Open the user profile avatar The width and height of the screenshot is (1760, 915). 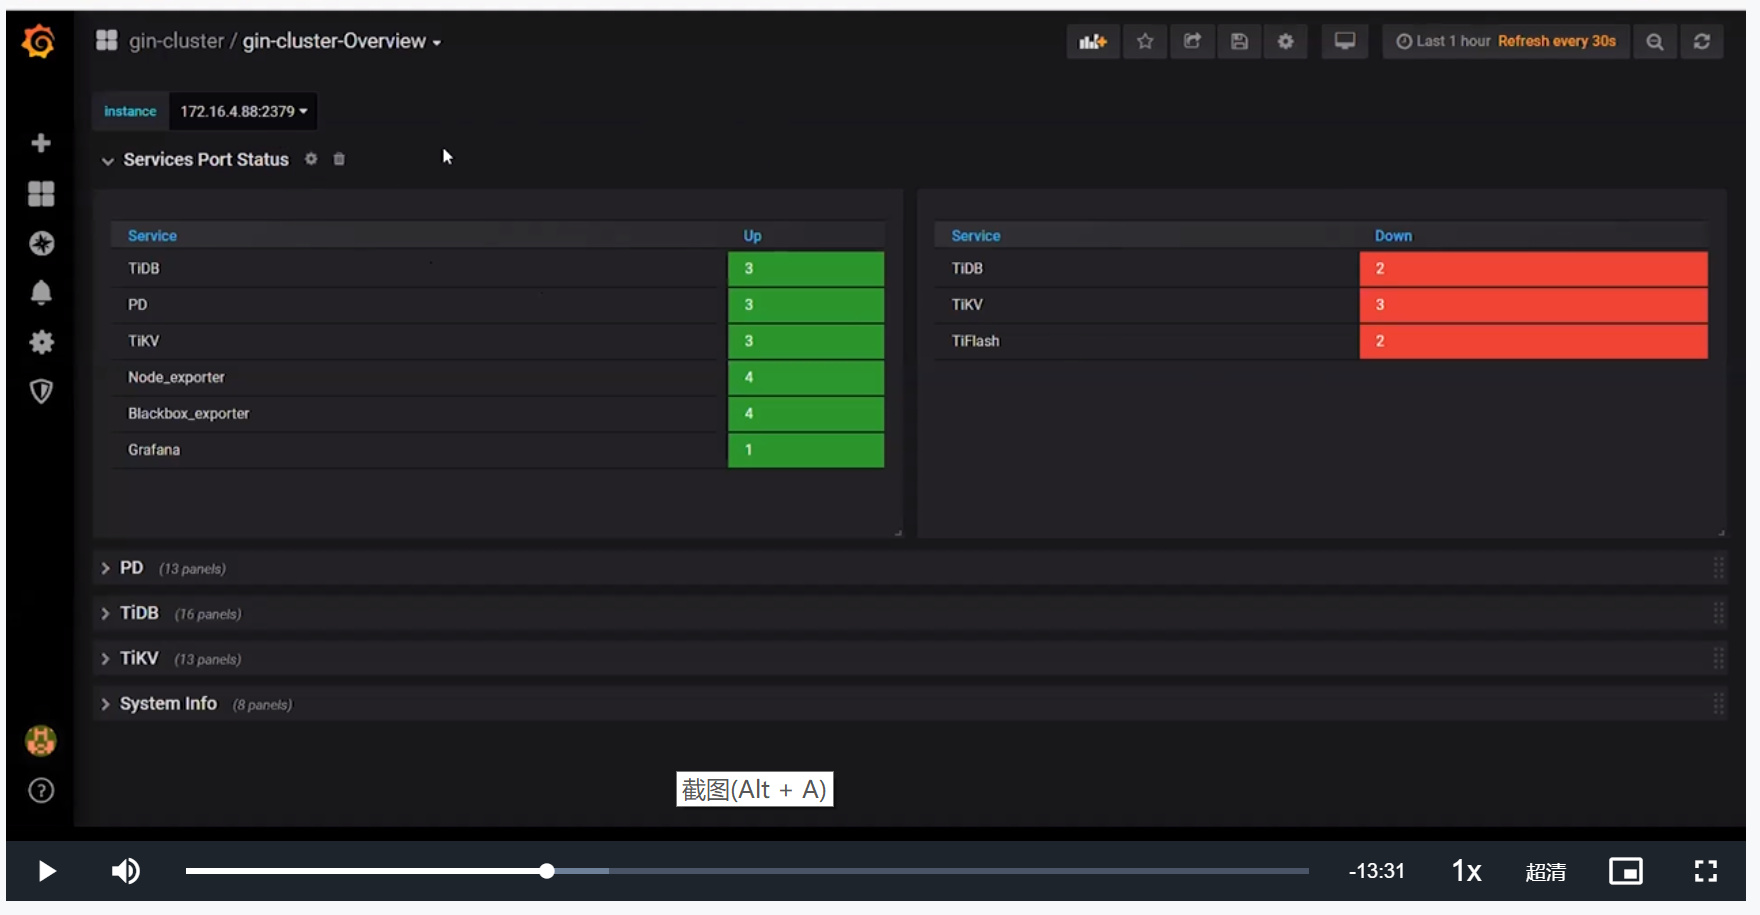click(40, 741)
